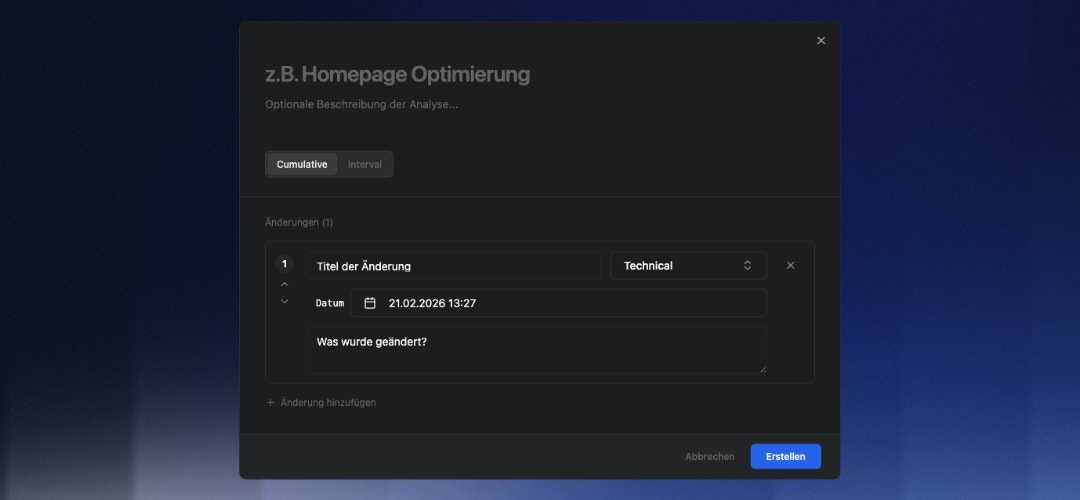
Task: Select the Cumulative mode
Action: tap(302, 165)
